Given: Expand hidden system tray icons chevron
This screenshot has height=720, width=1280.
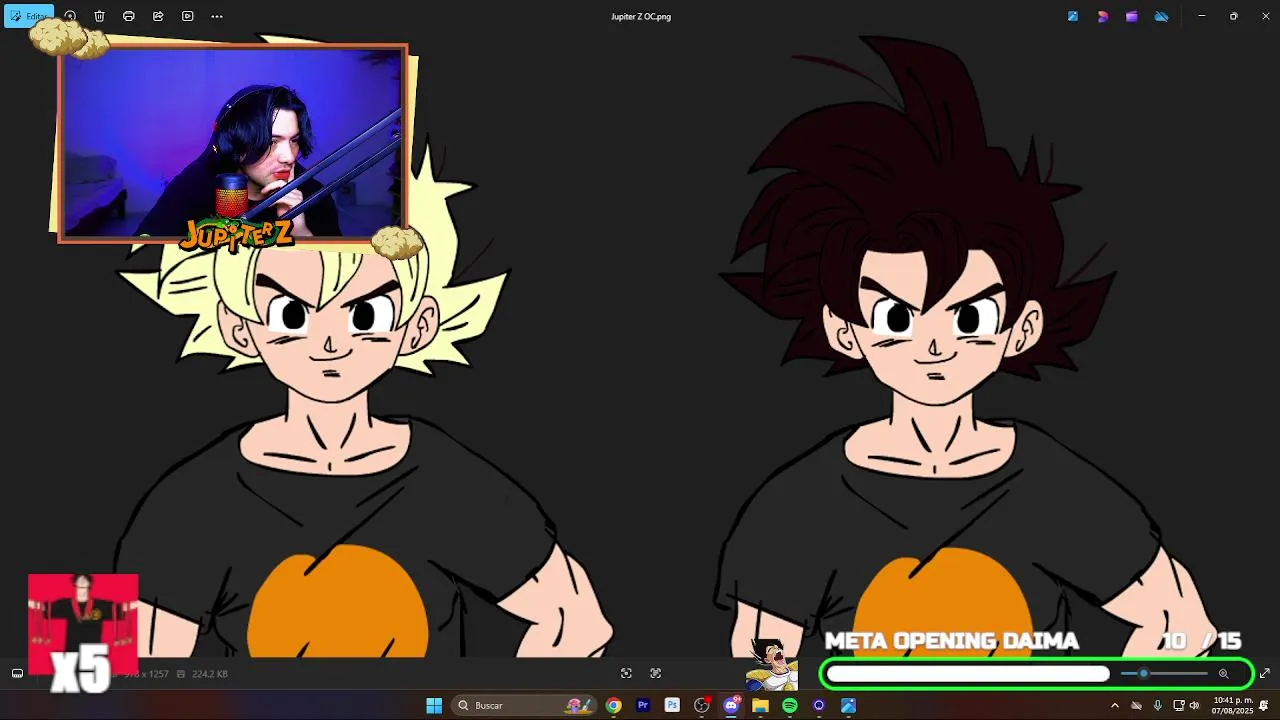Looking at the screenshot, I should click(x=1115, y=706).
